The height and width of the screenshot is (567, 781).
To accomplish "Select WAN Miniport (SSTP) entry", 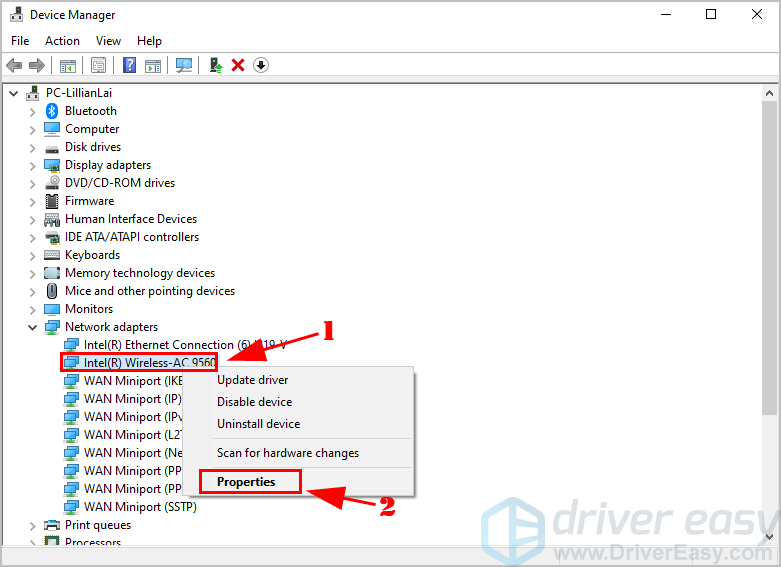I will tap(140, 507).
